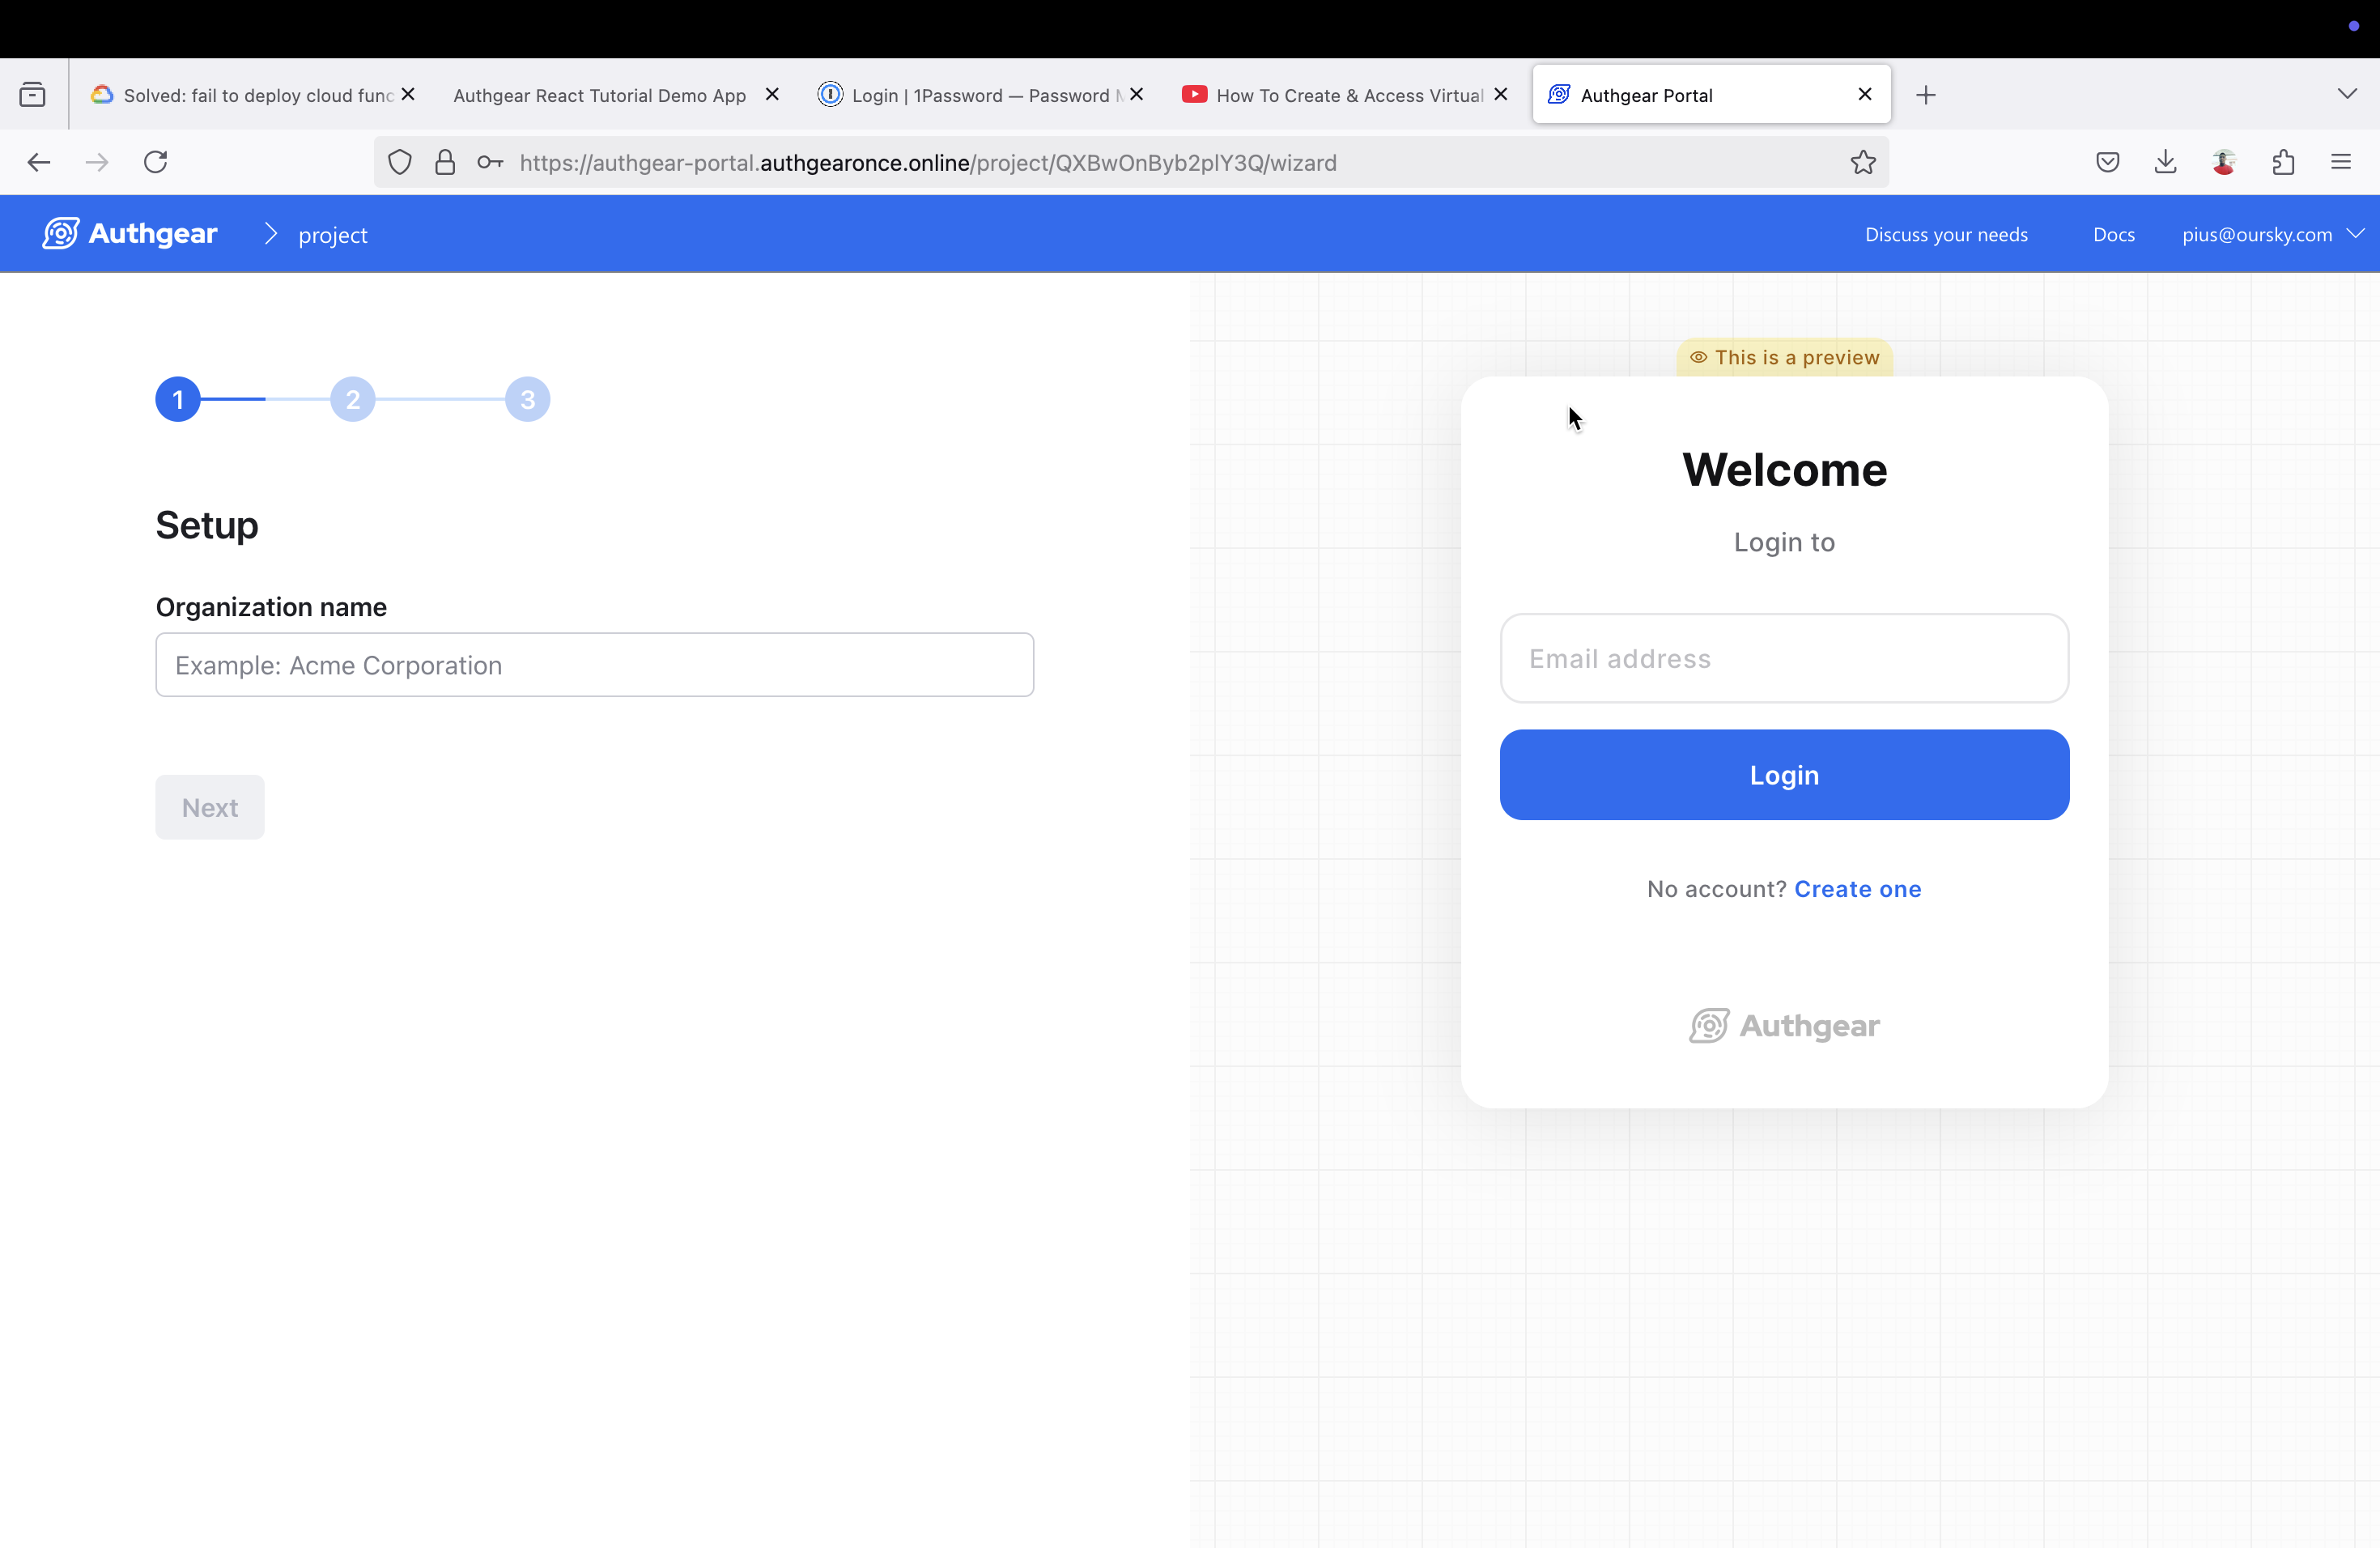Open the recent browsing sidebar icon
The height and width of the screenshot is (1548, 2380).
pos(32,95)
